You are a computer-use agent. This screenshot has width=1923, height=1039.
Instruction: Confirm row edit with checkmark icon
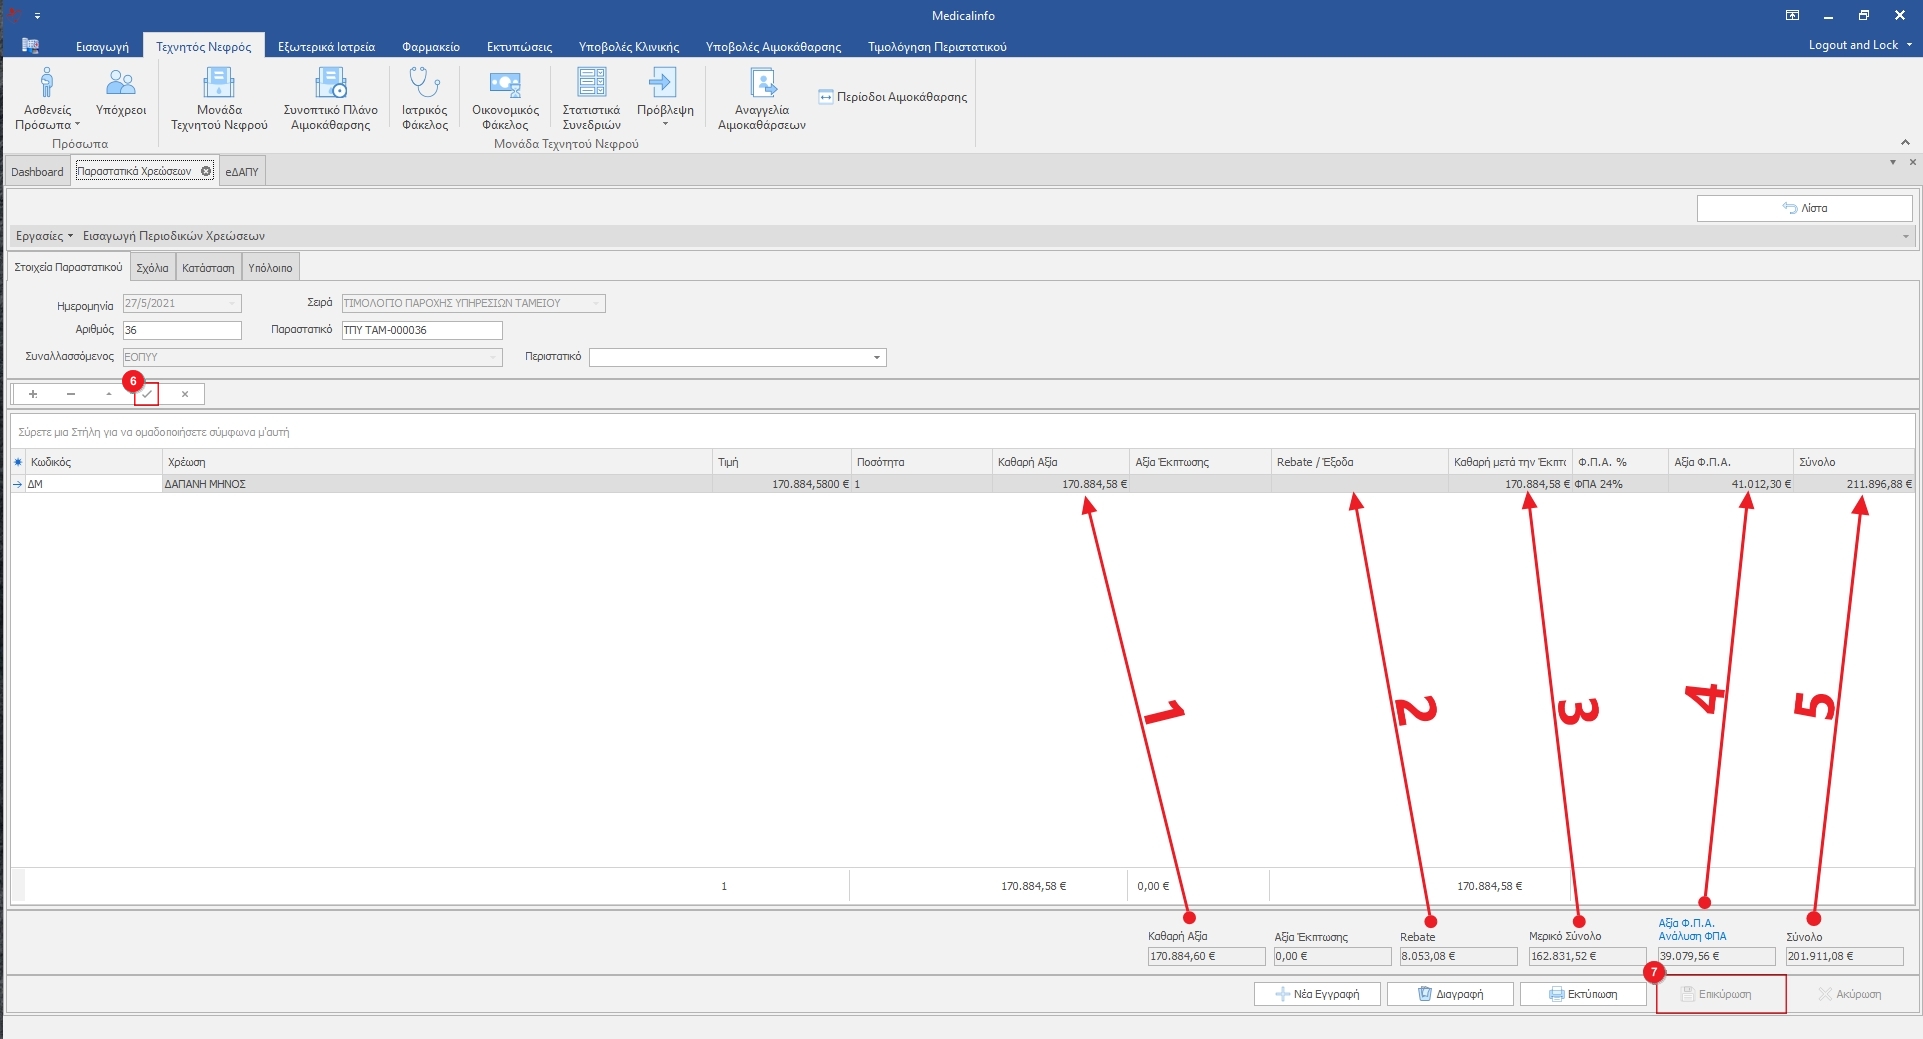point(147,394)
